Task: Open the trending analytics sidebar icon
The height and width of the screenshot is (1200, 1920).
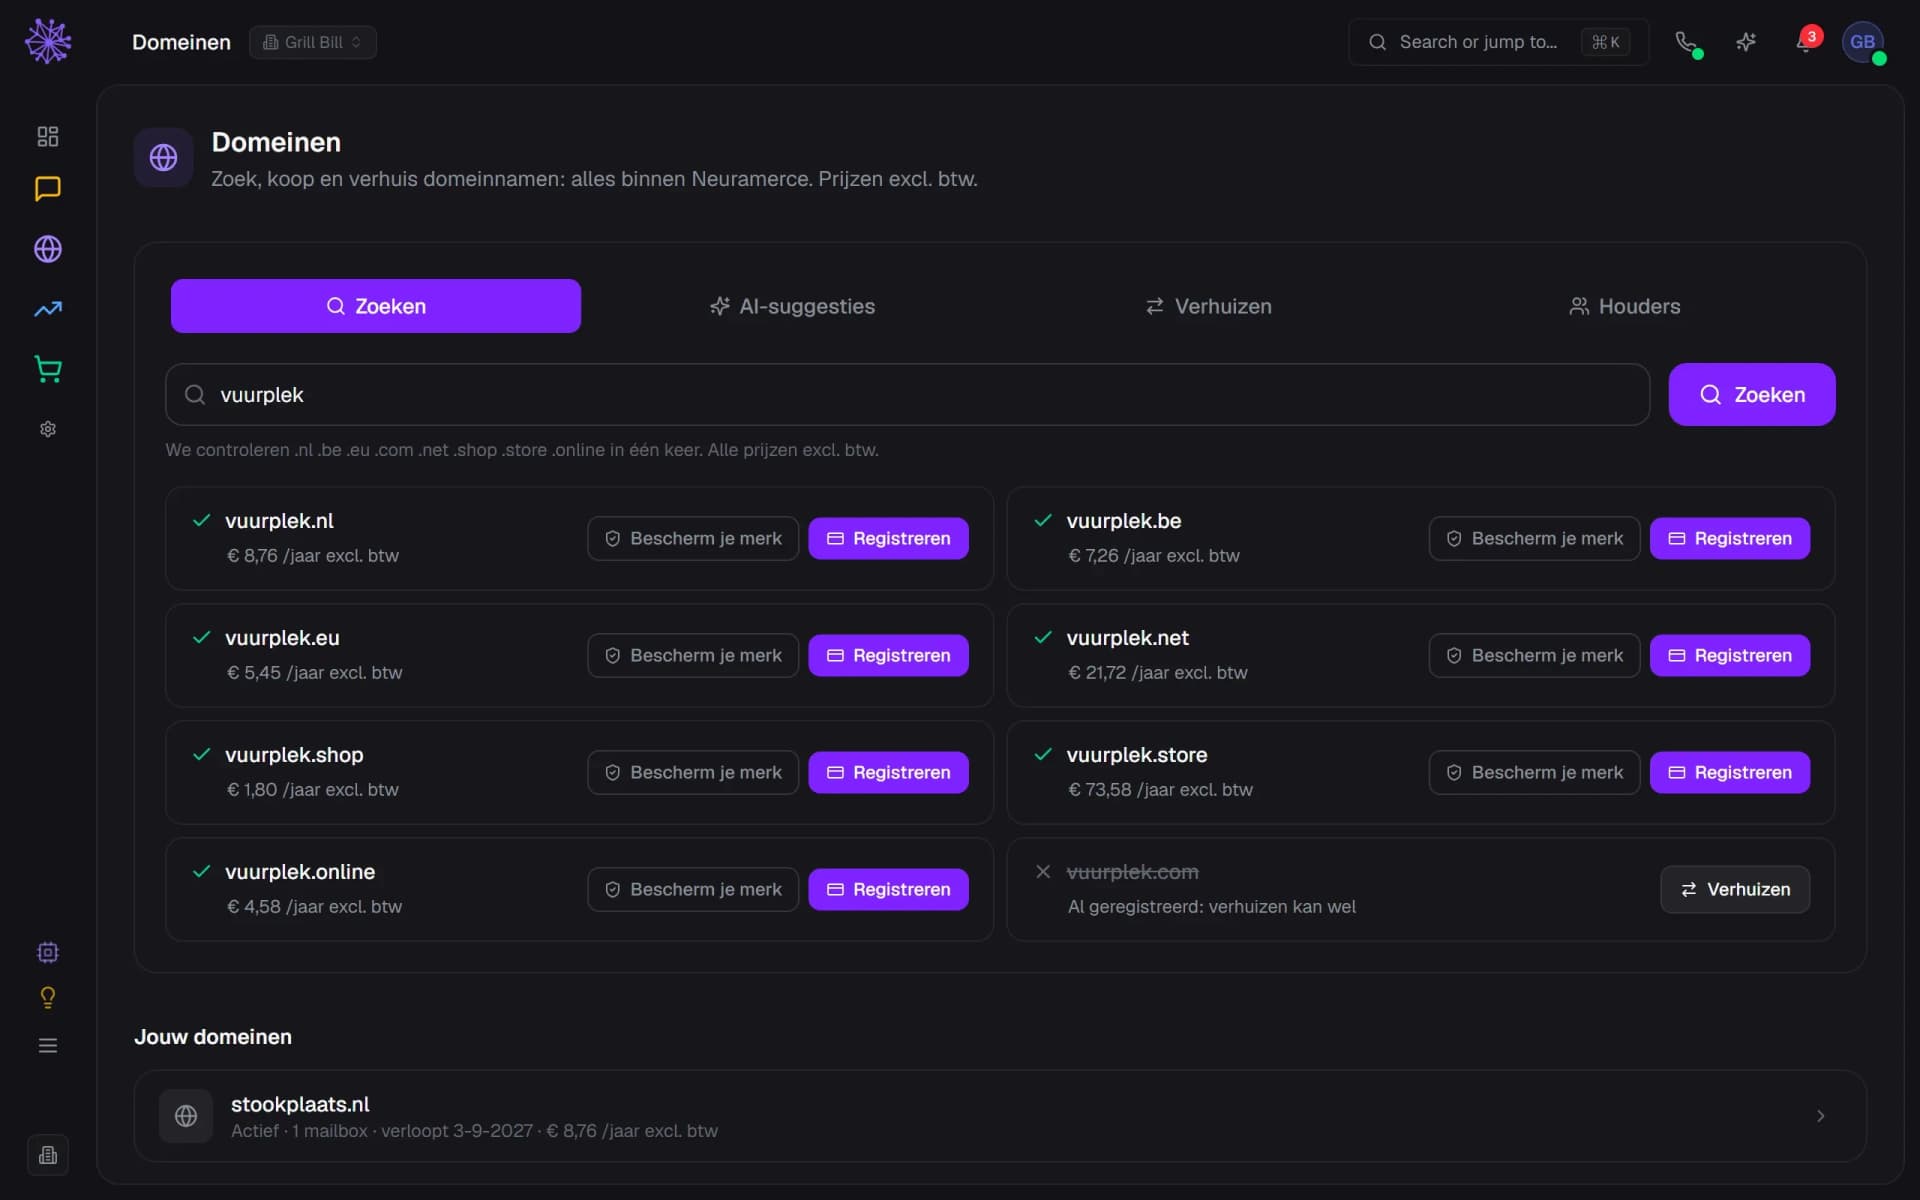Action: [48, 309]
